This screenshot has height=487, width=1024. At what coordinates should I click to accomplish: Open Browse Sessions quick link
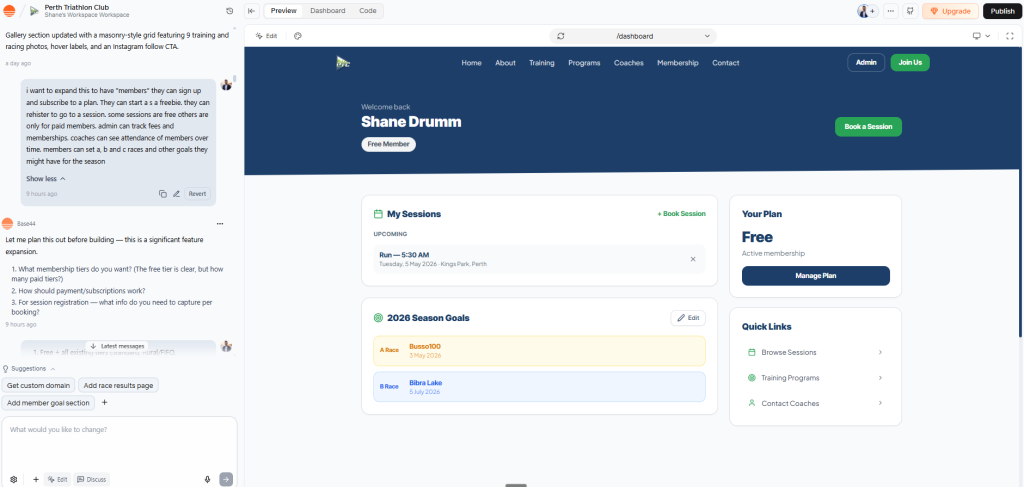tap(815, 353)
